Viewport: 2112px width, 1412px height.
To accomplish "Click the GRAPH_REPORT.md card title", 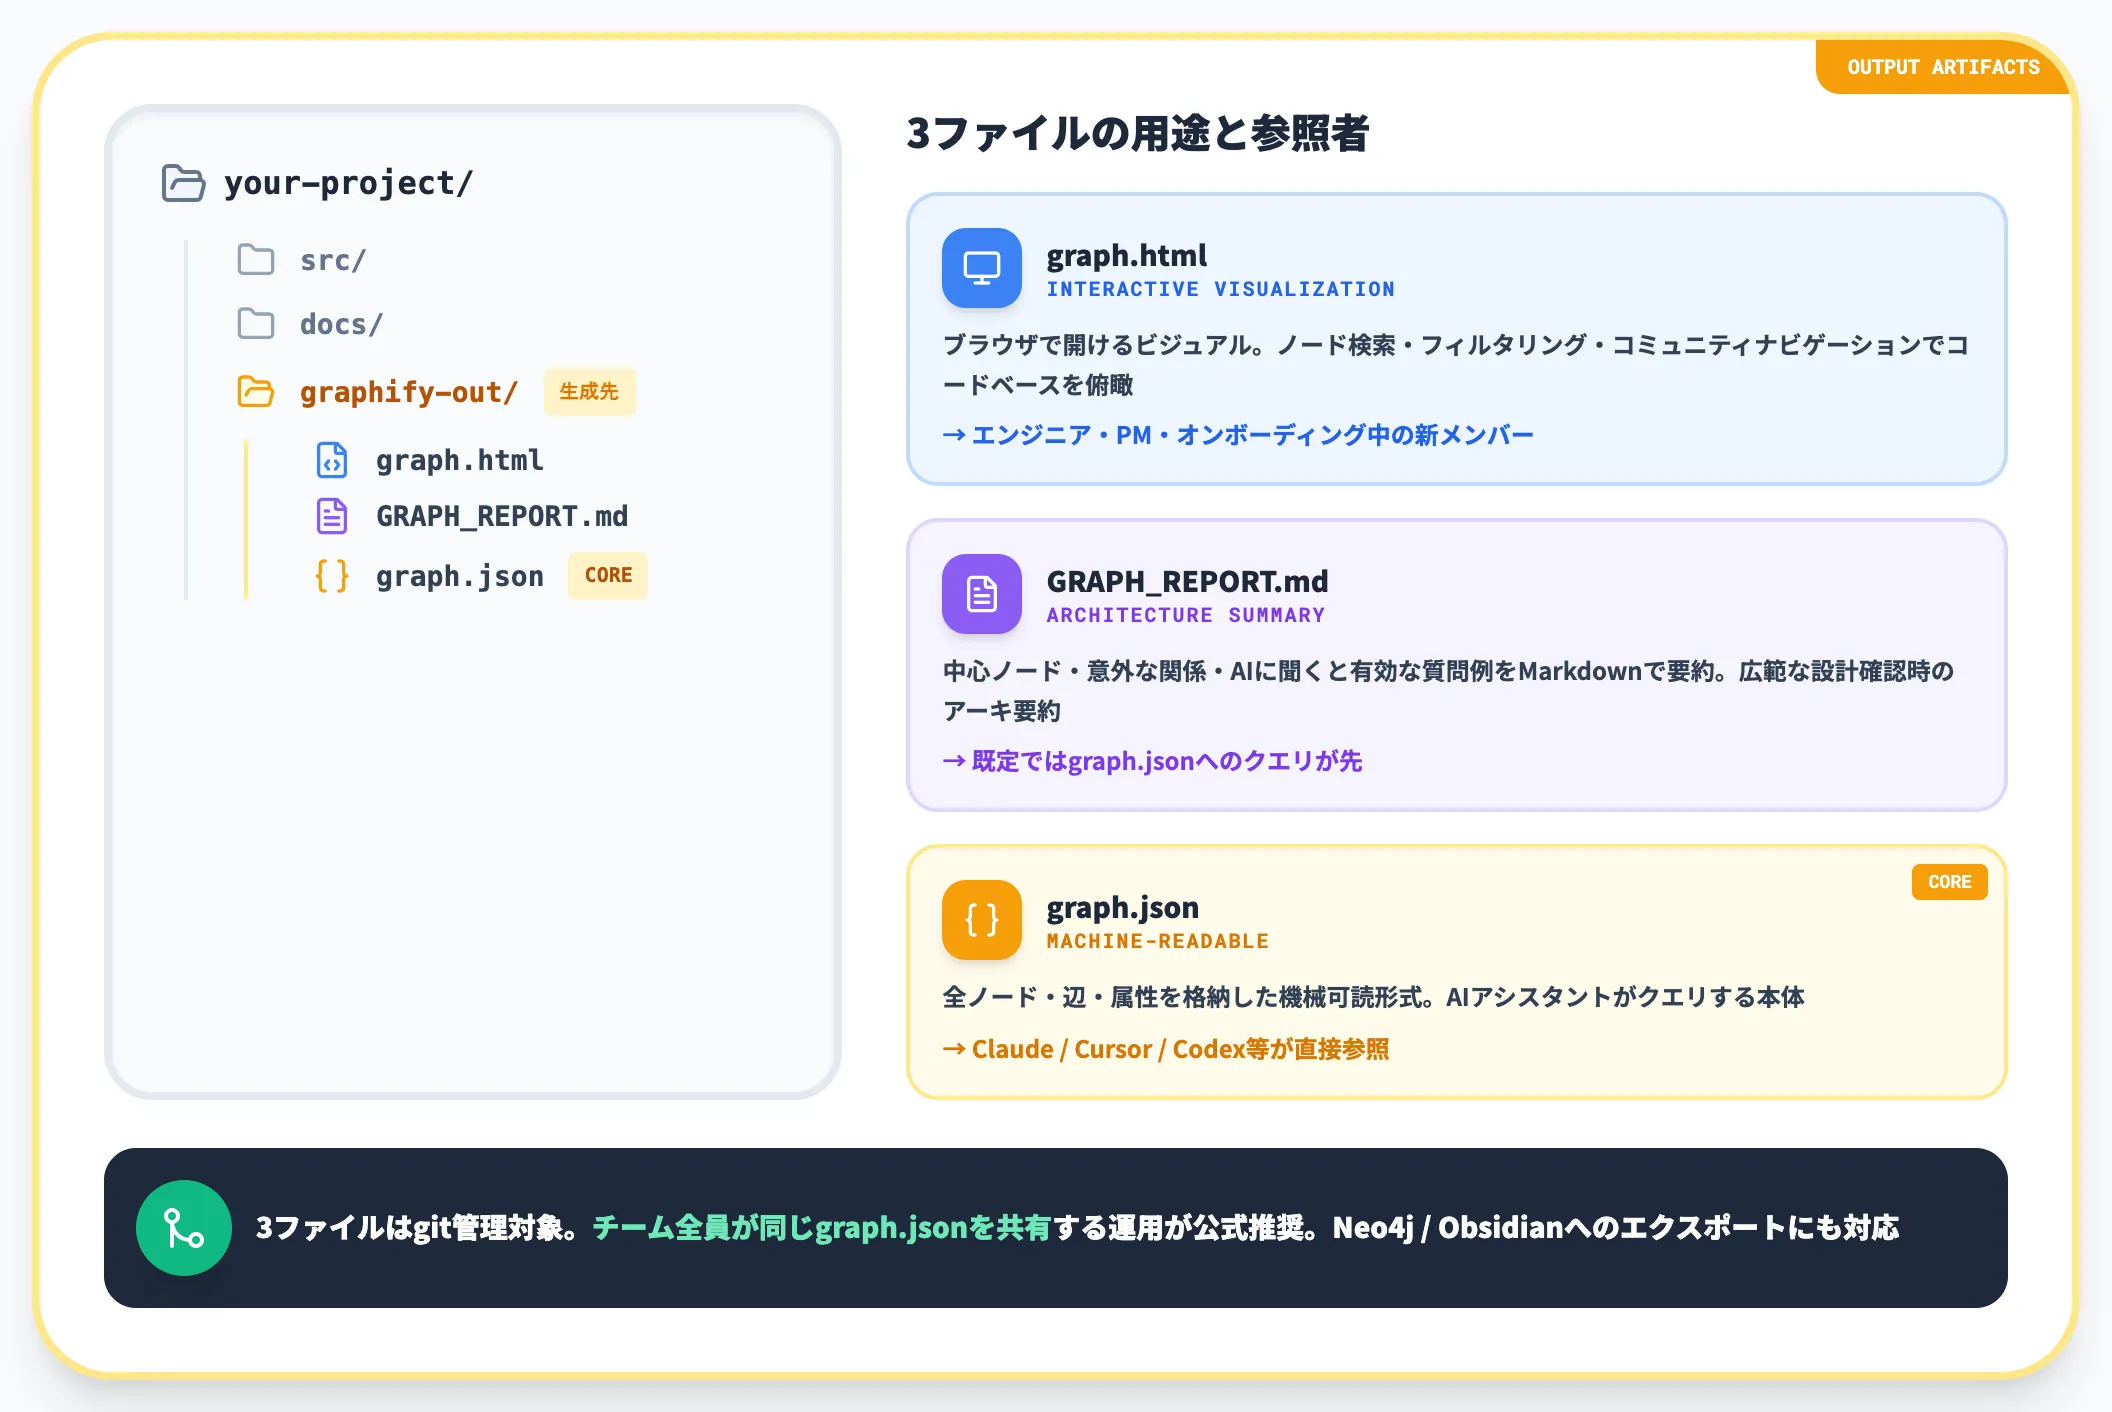I will coord(1187,581).
